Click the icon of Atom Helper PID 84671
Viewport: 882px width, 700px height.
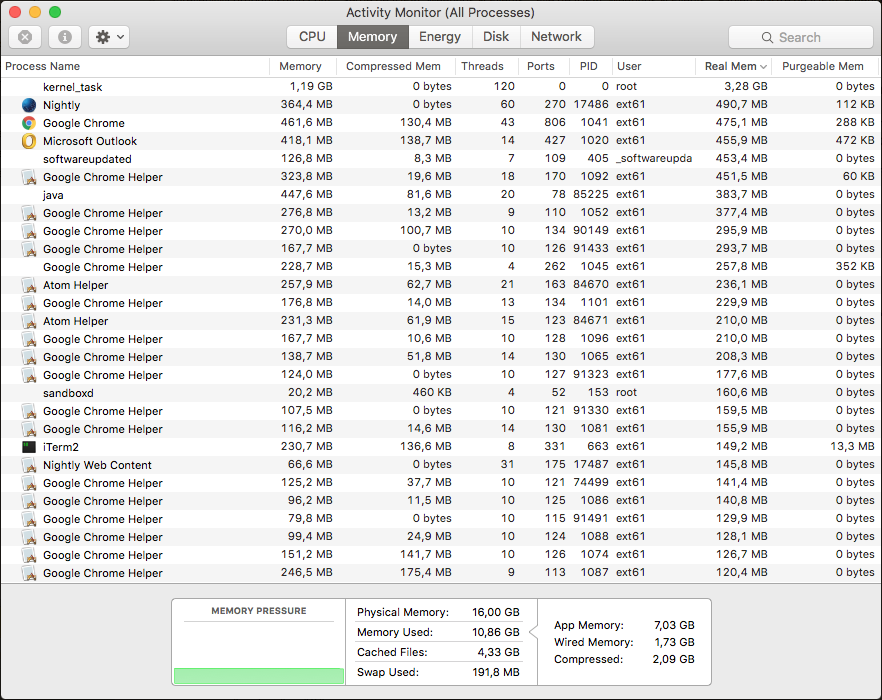(29, 321)
